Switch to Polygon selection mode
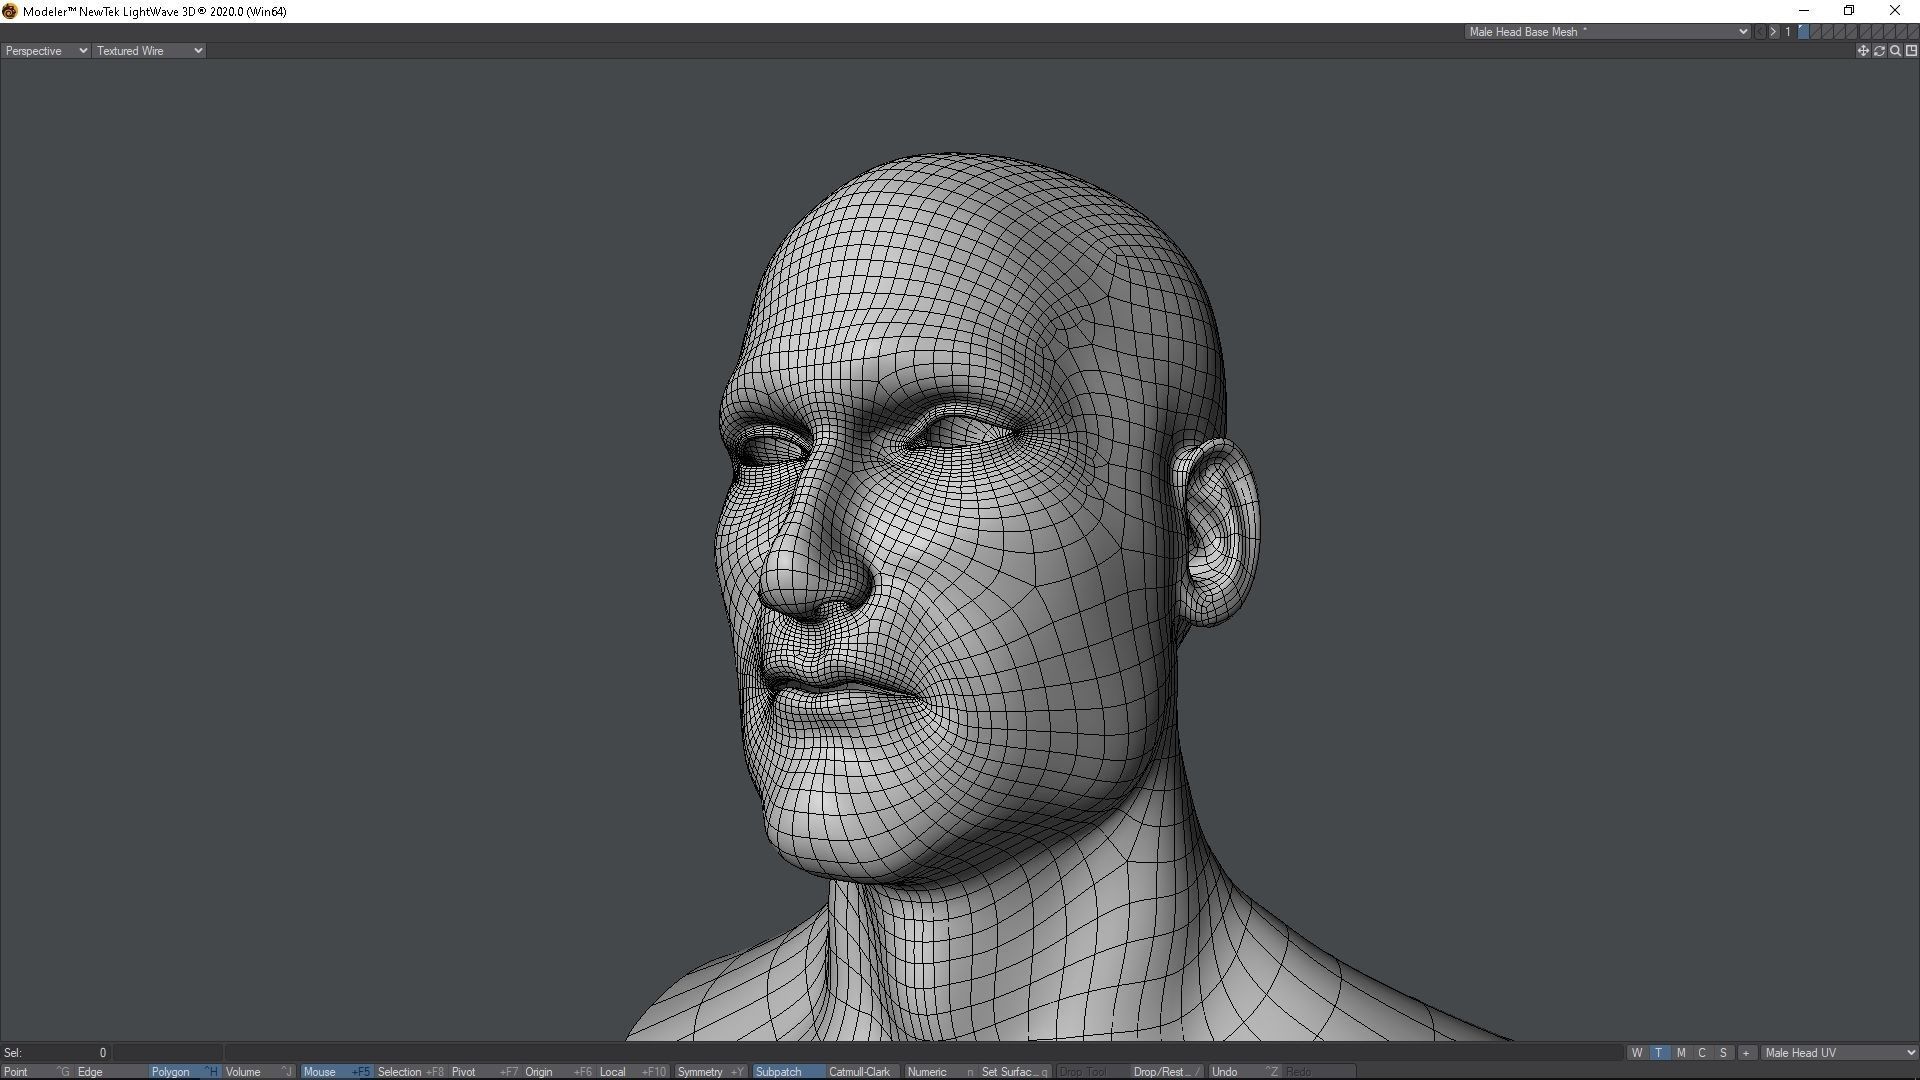1920x1080 pixels. coord(184,1072)
